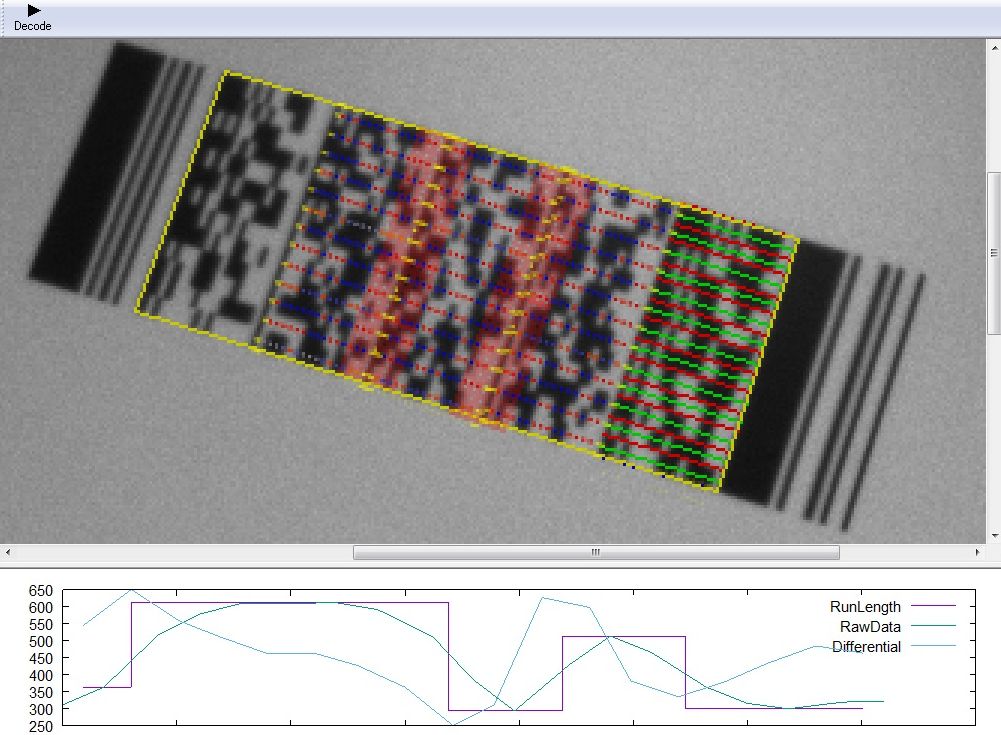
Task: Click vertical scrollbar track below the thumb
Action: point(993,430)
